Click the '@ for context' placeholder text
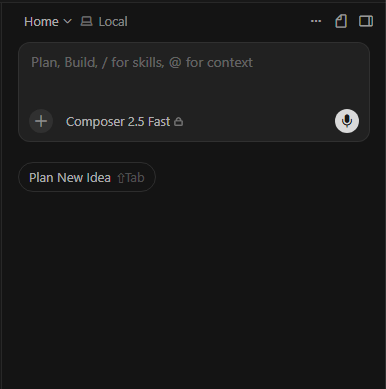 (211, 62)
